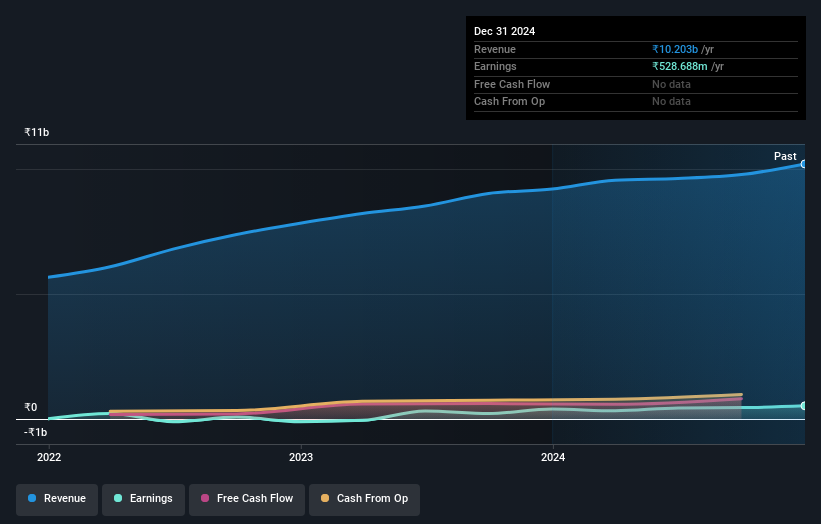821x524 pixels.
Task: Click the Earnings endpoint marker on the teal line
Action: [803, 406]
